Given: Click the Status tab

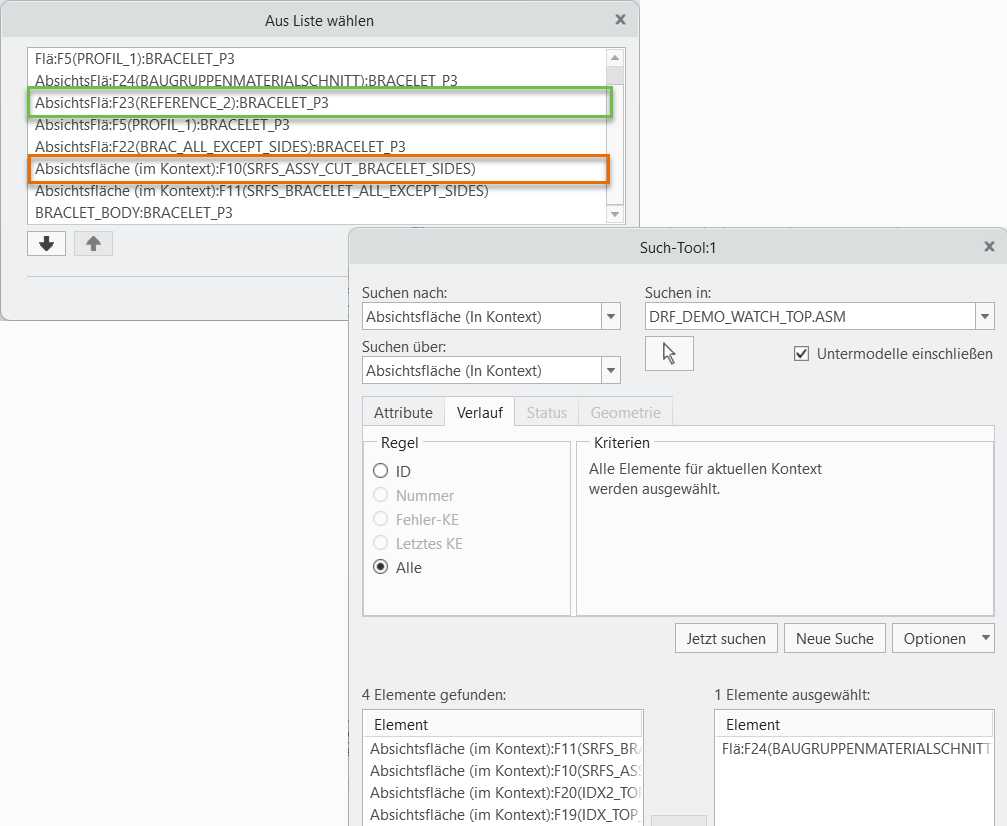Looking at the screenshot, I should (x=547, y=412).
